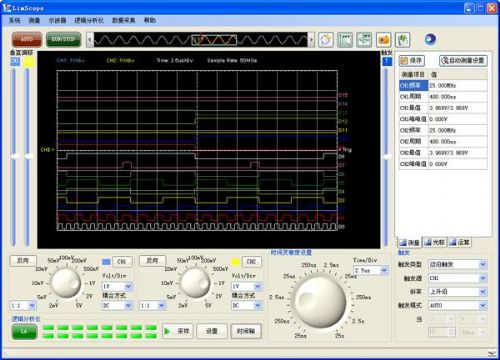500x360 pixels.
Task: Click the 自动测量设置 button
Action: pos(463,61)
